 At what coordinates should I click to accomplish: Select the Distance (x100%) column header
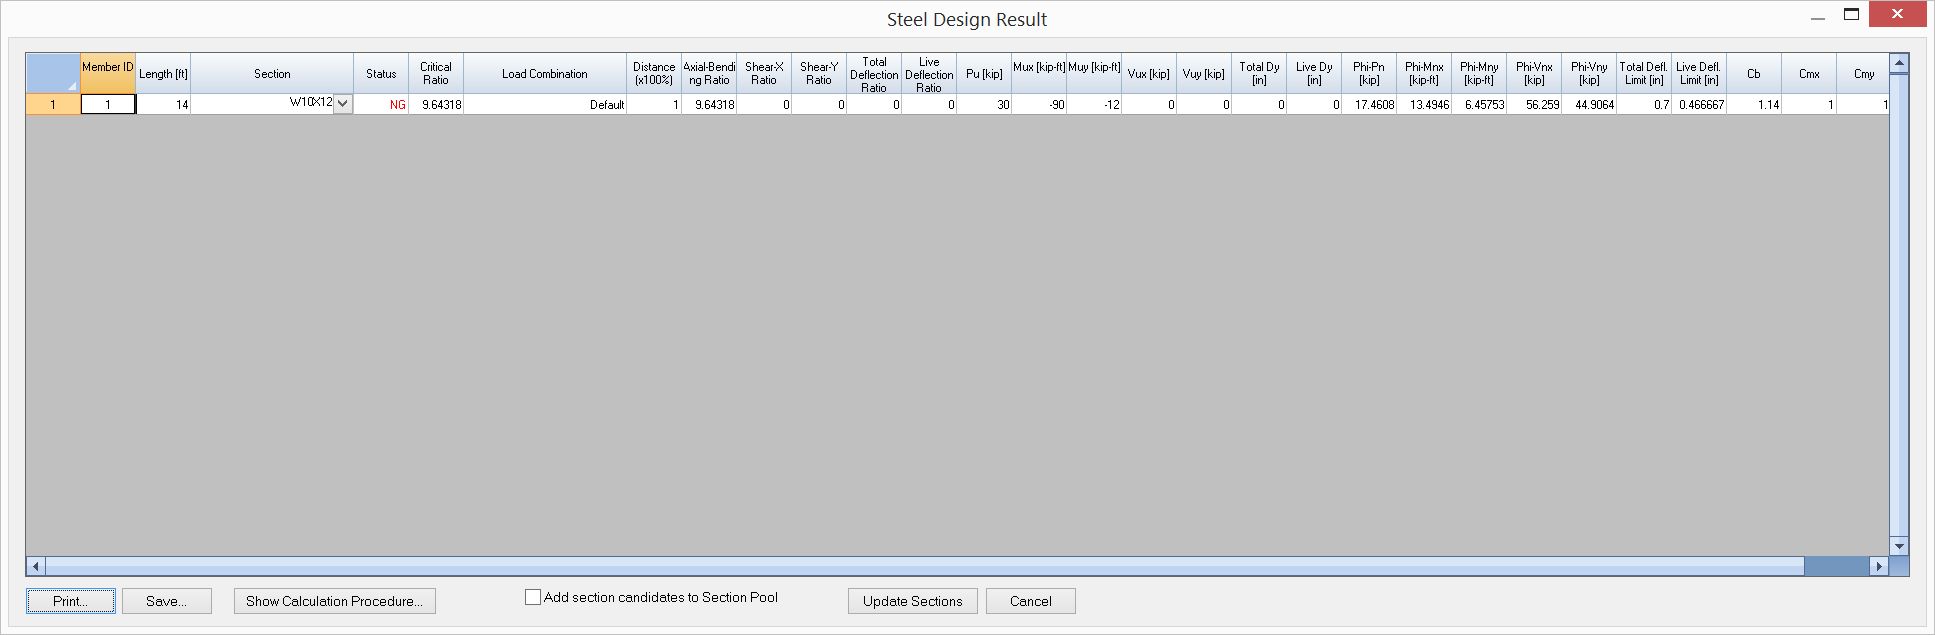[654, 73]
